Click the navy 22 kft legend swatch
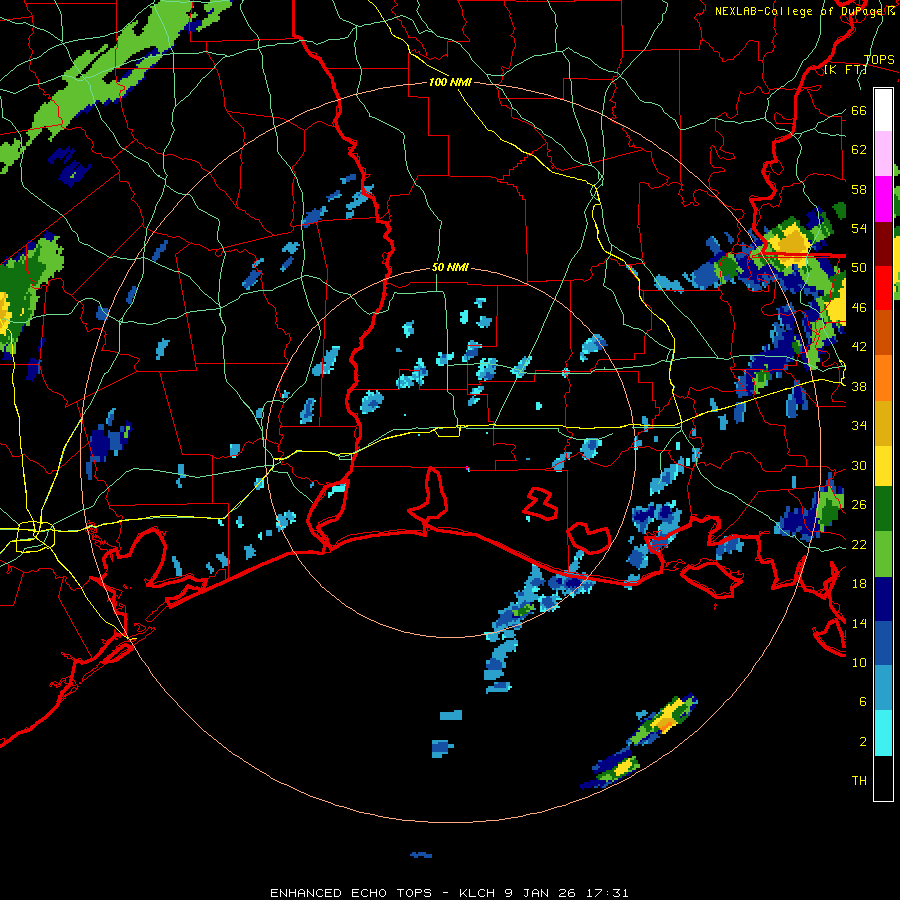 (x=883, y=599)
